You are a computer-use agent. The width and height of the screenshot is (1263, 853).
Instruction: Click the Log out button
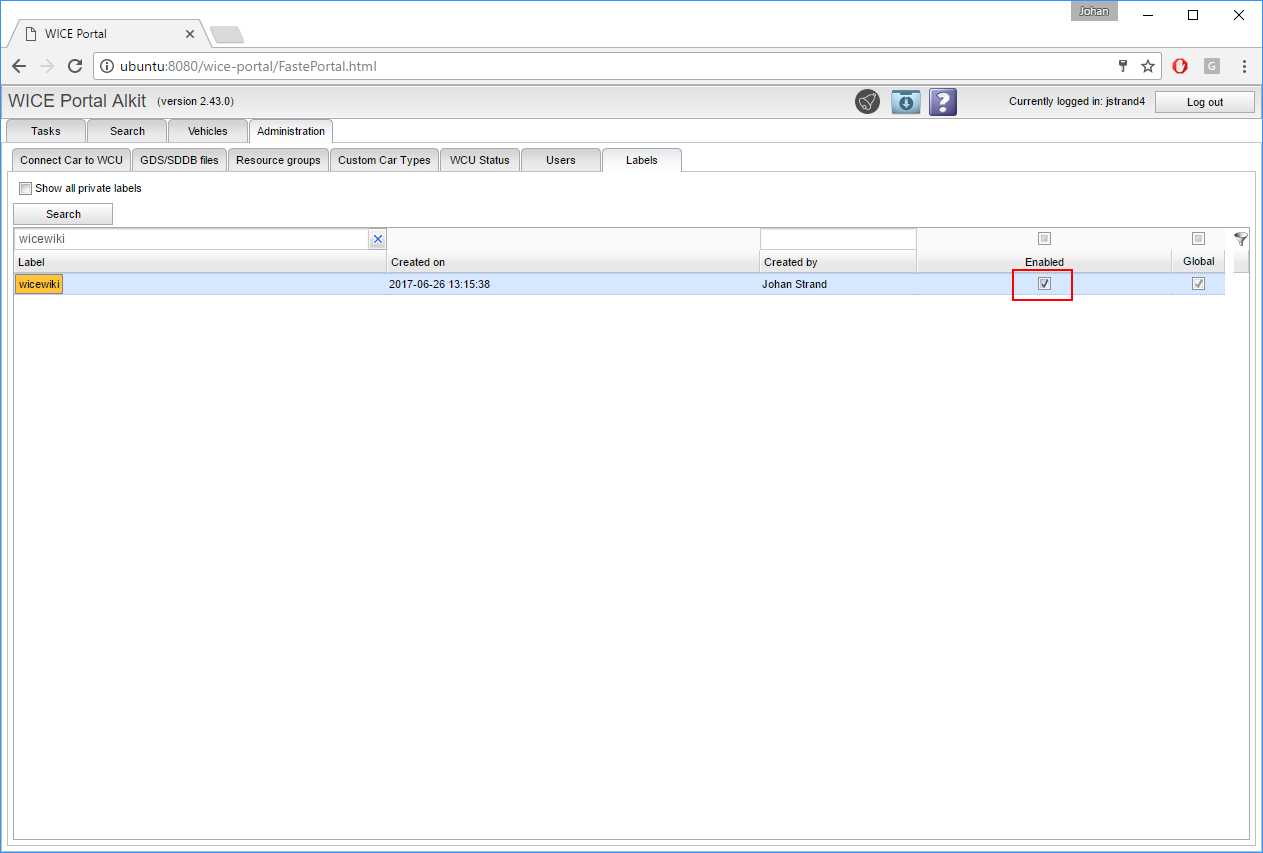[1204, 102]
